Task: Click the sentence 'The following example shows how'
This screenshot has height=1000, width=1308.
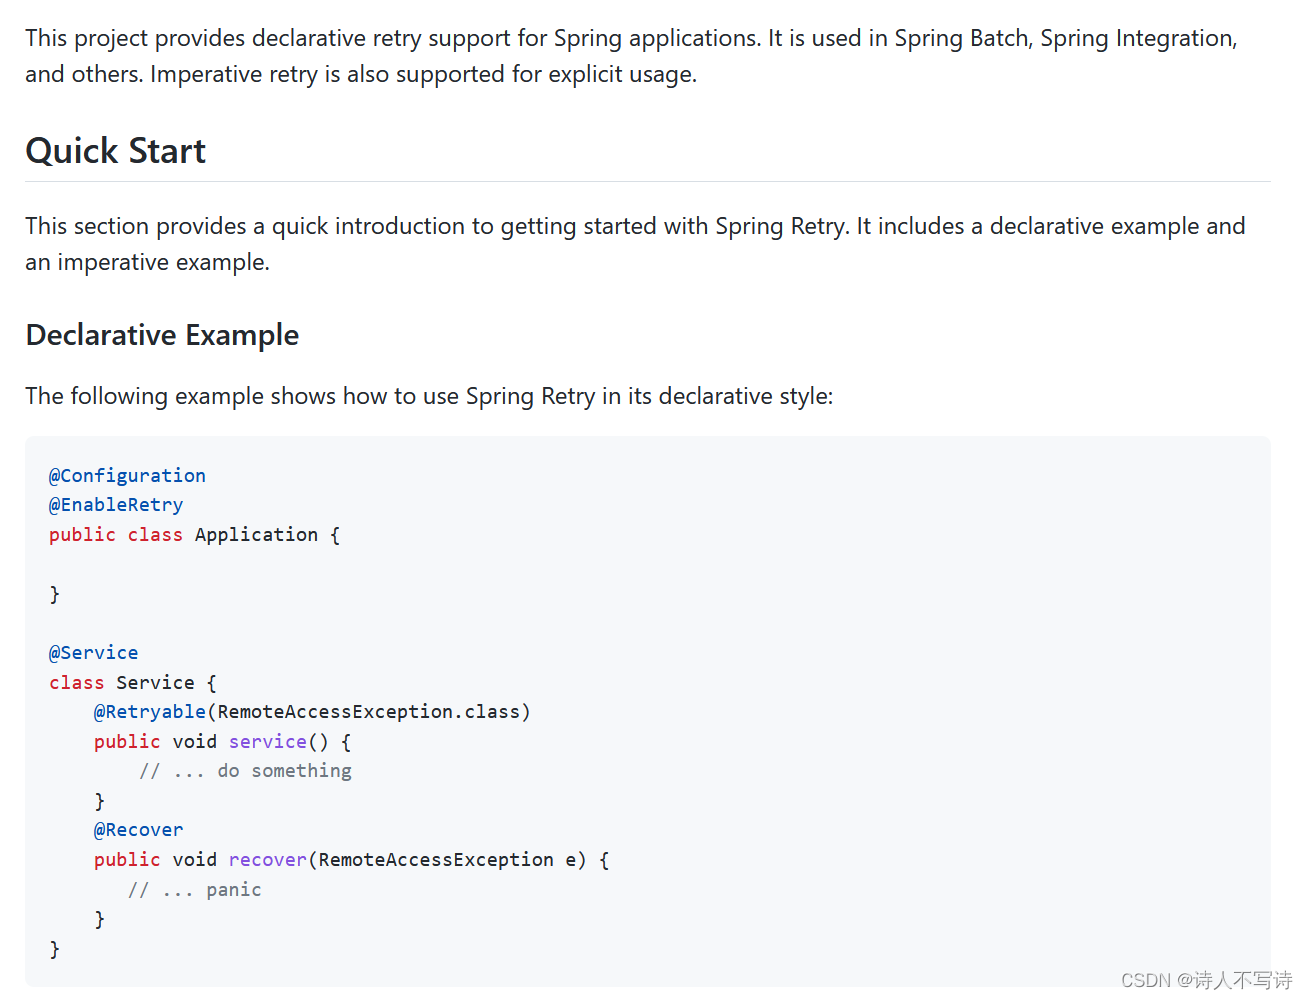Action: point(429,396)
